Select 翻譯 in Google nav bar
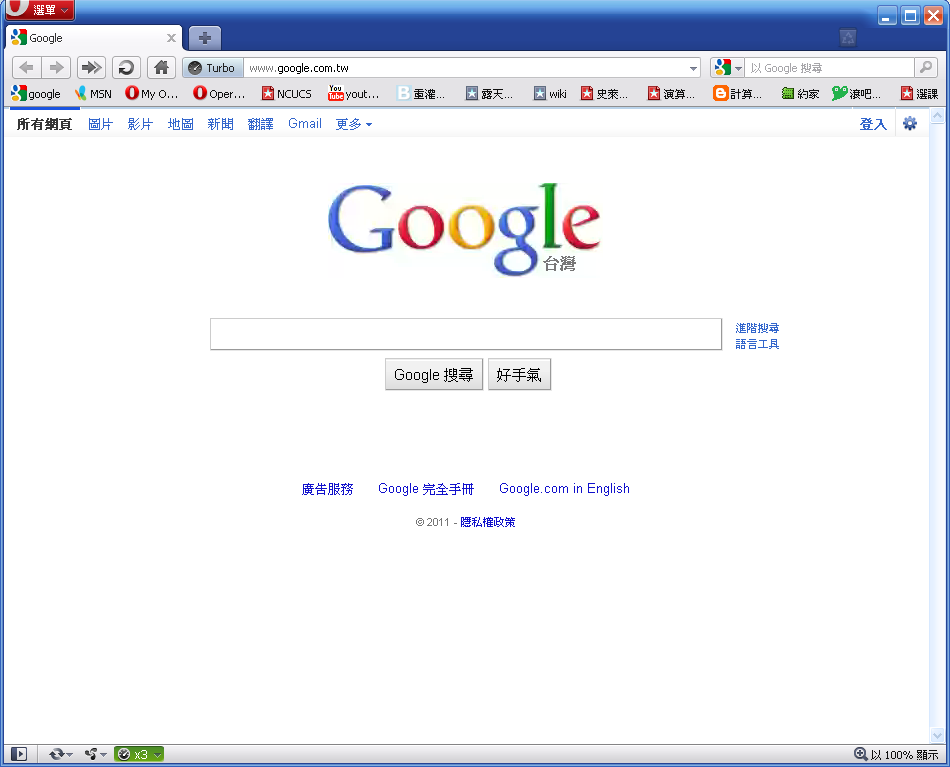This screenshot has width=950, height=767. pos(261,124)
